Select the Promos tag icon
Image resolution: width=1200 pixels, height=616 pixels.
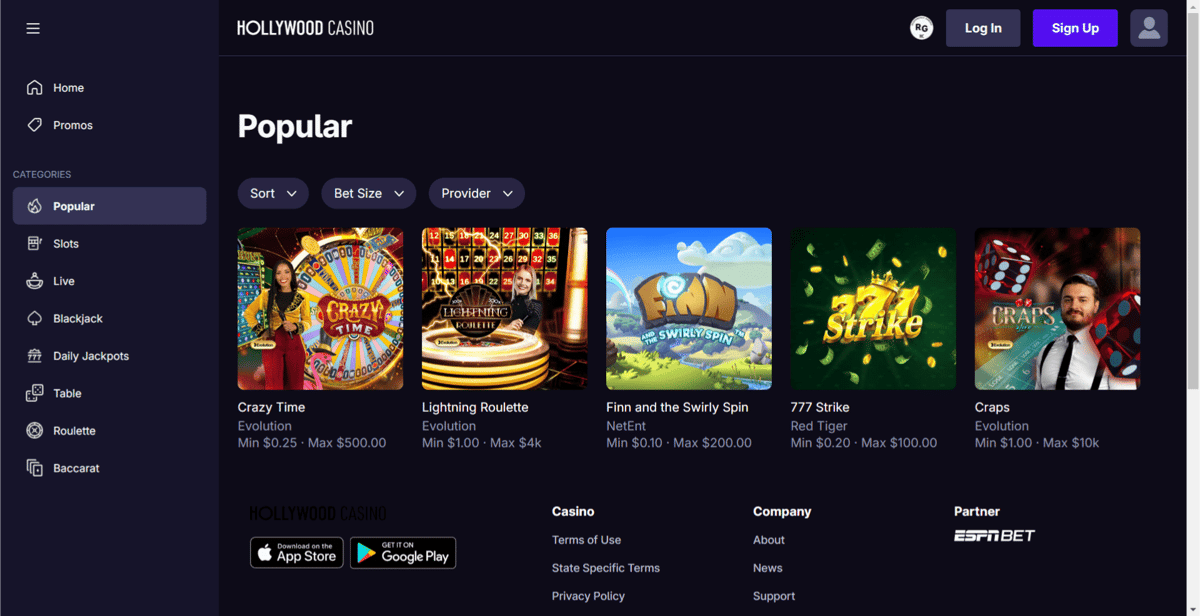(x=35, y=125)
